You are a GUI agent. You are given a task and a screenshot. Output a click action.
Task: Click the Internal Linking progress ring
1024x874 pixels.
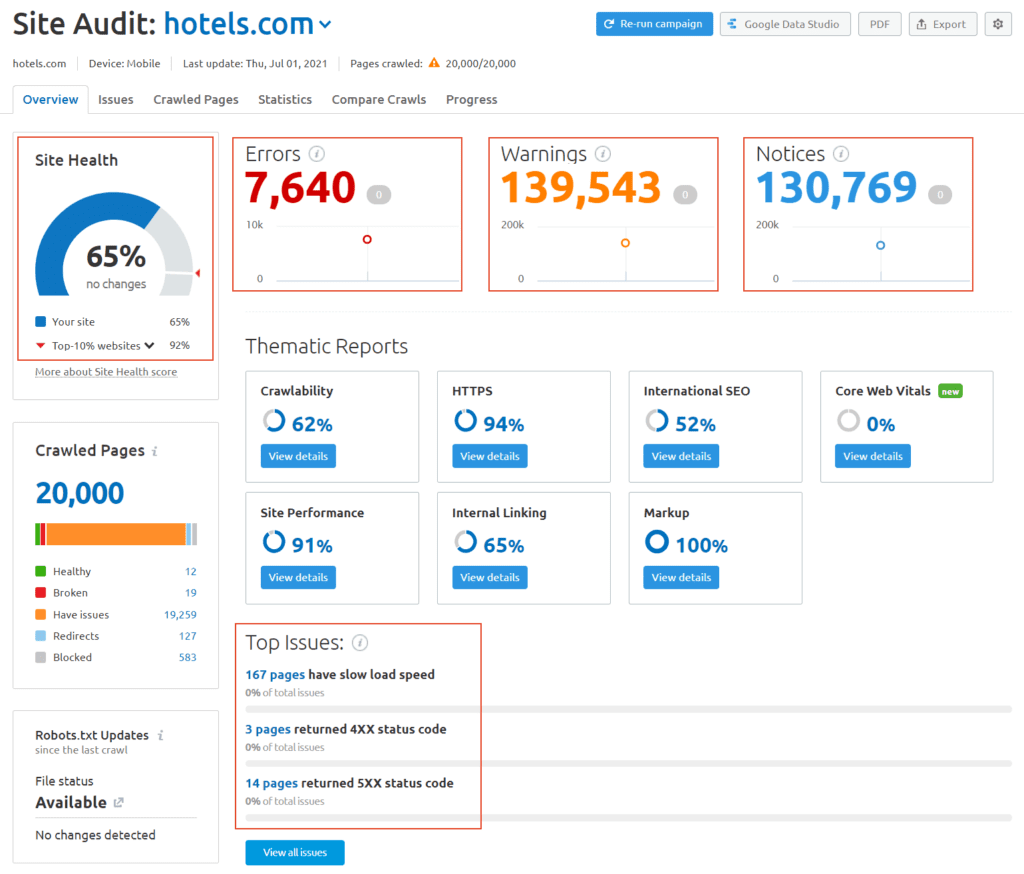pyautogui.click(x=466, y=542)
